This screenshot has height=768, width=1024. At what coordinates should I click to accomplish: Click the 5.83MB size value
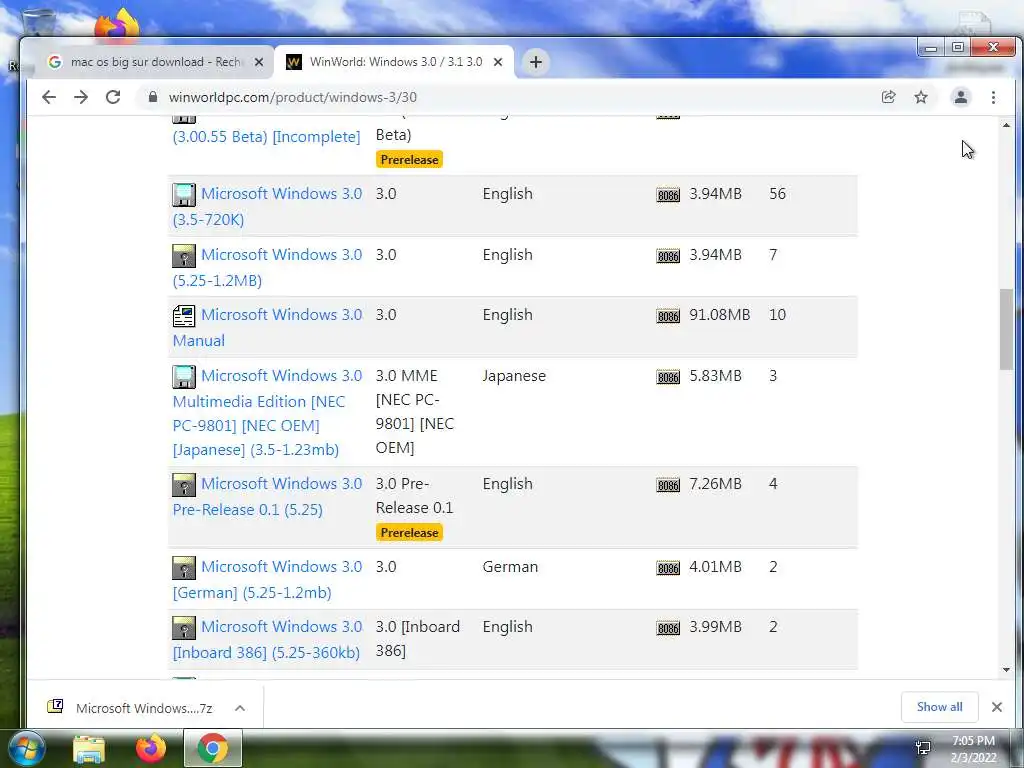(715, 376)
